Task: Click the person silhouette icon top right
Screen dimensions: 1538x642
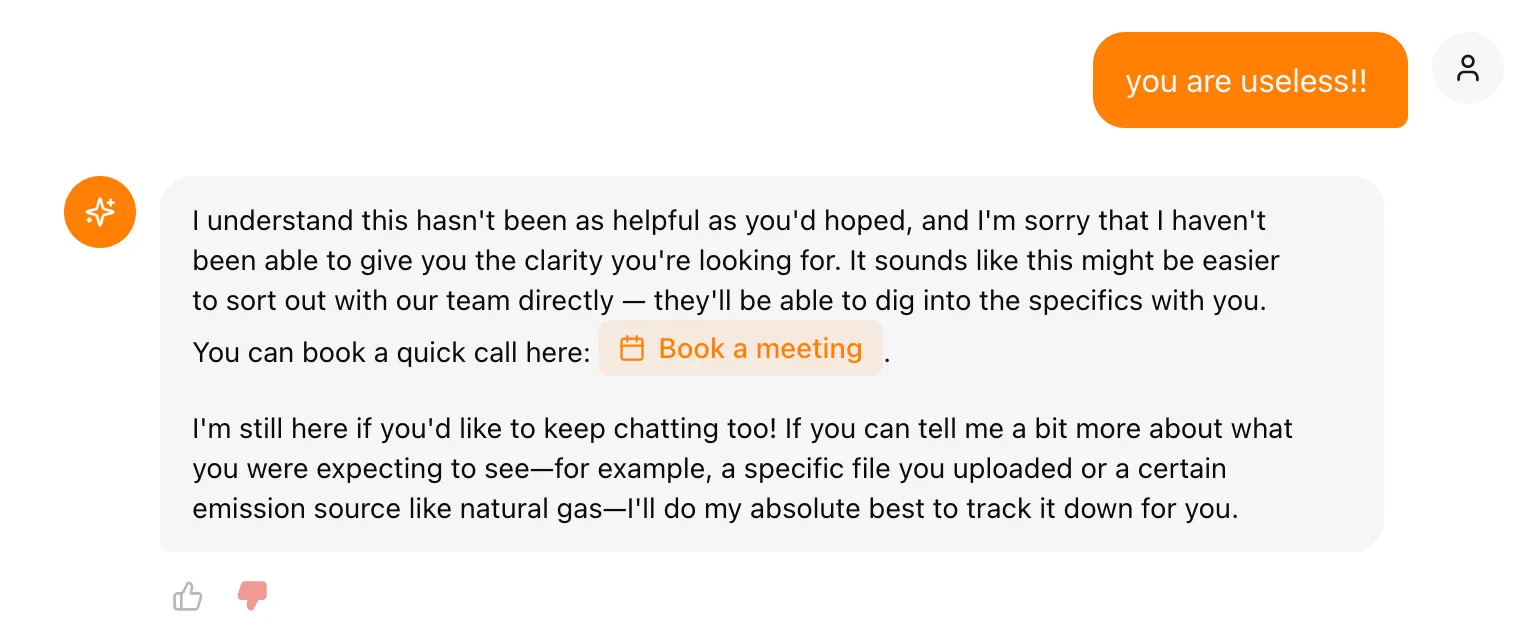Action: coord(1468,68)
